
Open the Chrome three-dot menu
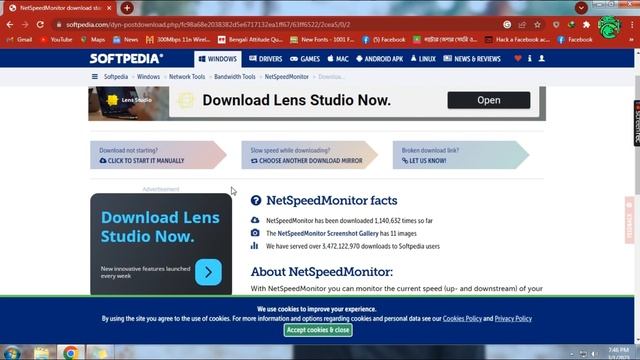coord(632,24)
